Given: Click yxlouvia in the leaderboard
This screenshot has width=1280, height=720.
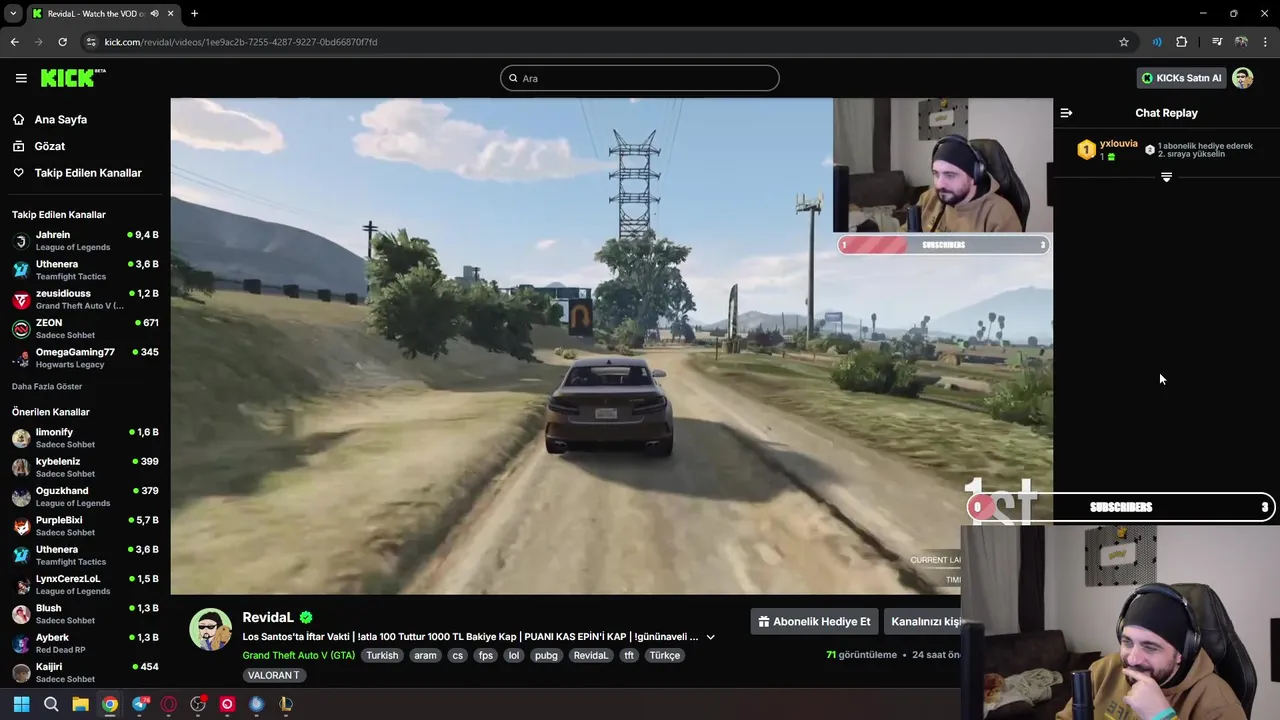Looking at the screenshot, I should [1118, 144].
